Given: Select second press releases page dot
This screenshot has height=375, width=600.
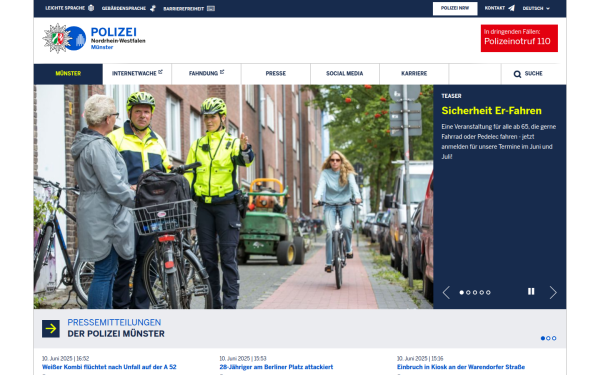Looking at the screenshot, I should click(x=548, y=338).
